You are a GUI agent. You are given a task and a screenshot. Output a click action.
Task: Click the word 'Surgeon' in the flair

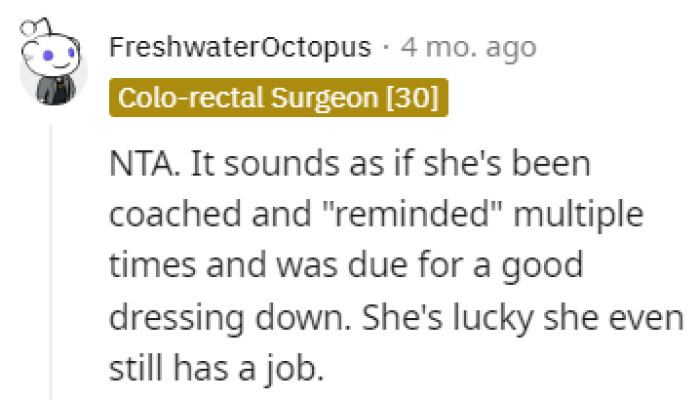pos(320,98)
